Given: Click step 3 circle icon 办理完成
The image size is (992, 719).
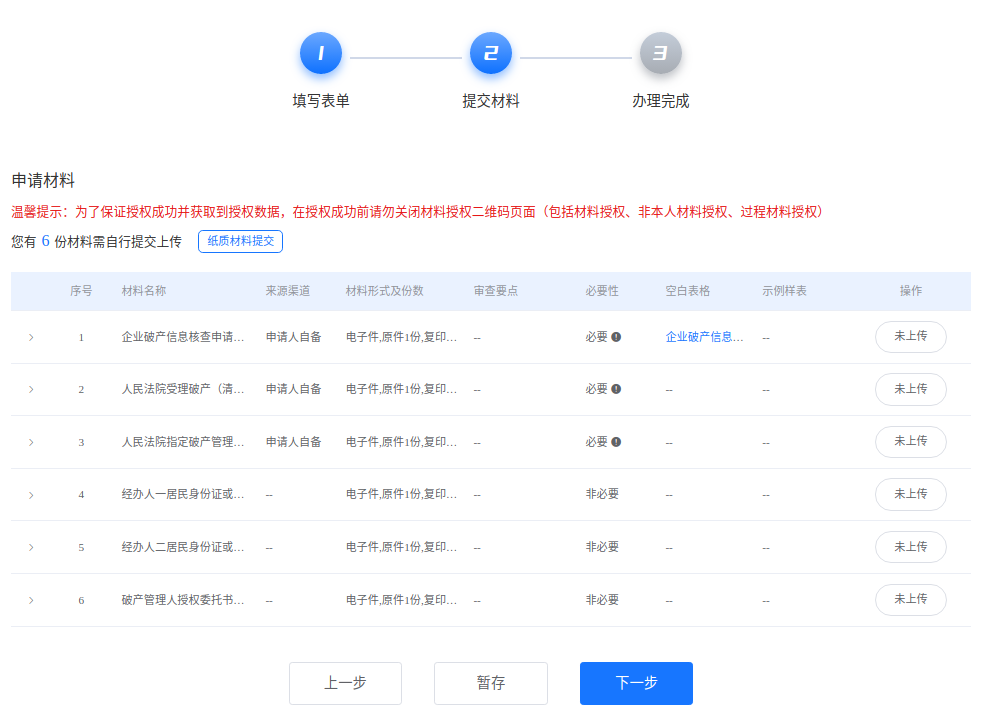Looking at the screenshot, I should tap(660, 53).
